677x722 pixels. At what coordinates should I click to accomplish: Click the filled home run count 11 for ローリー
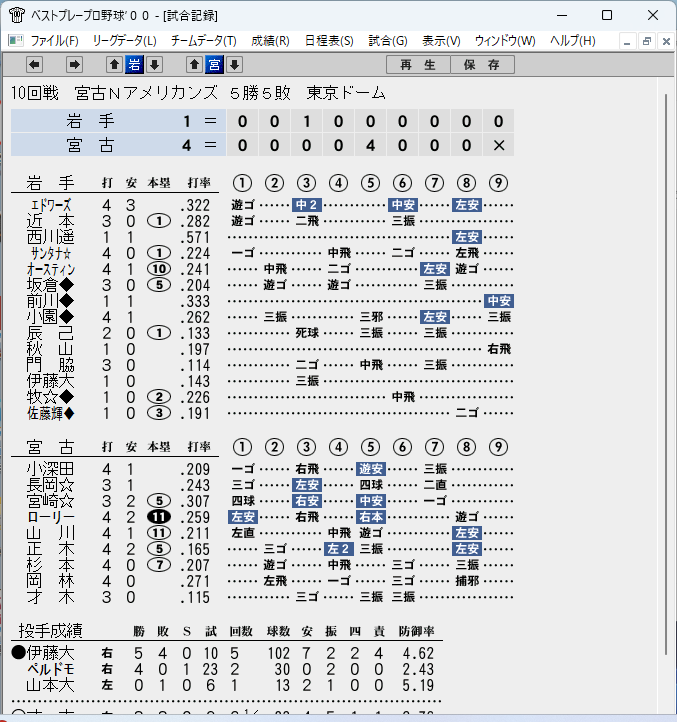tap(159, 517)
